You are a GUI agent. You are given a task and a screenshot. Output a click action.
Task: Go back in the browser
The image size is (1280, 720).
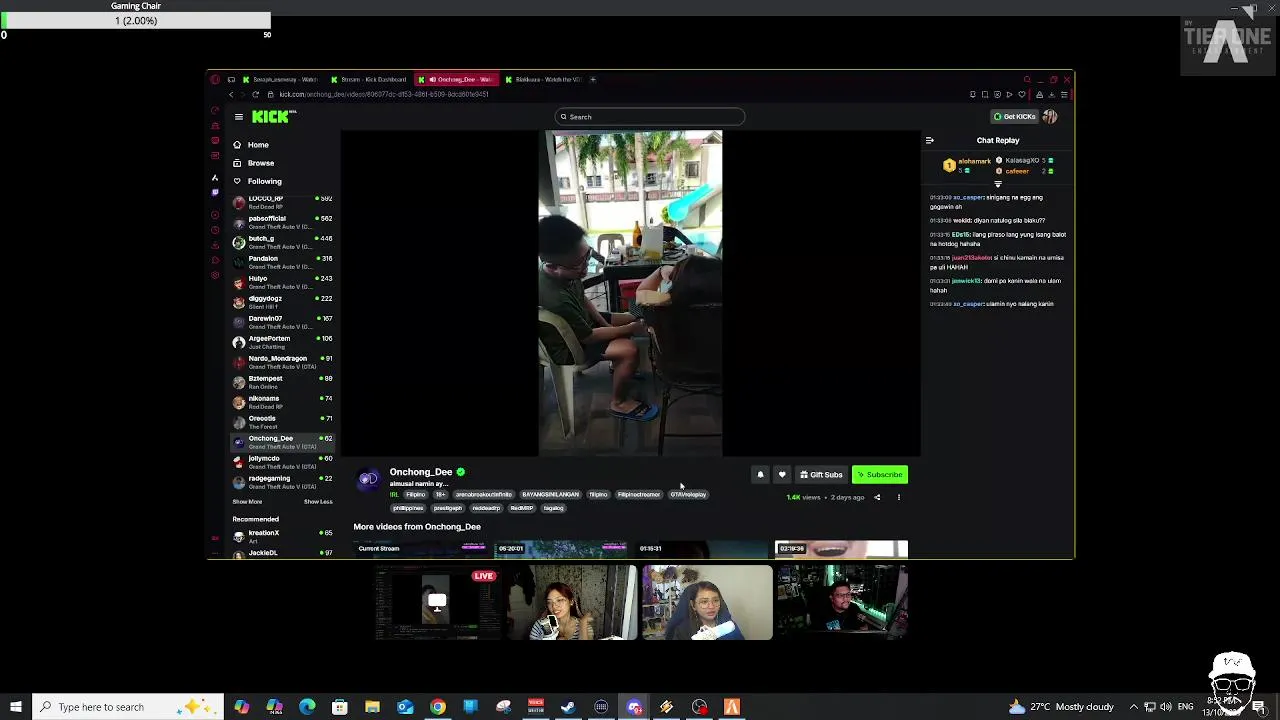tap(231, 94)
